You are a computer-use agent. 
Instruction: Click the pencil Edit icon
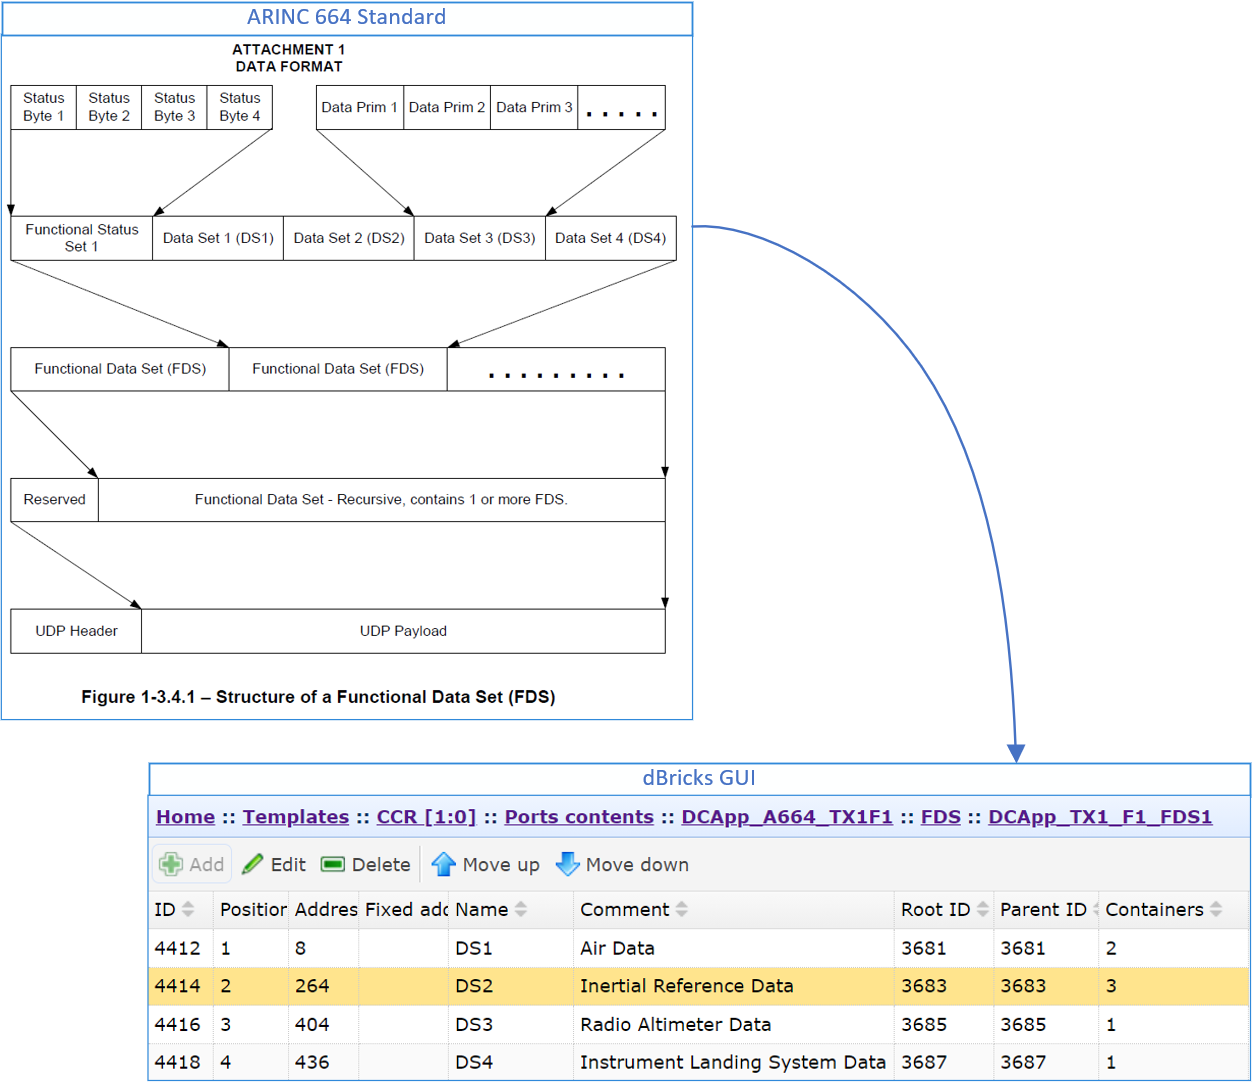click(x=252, y=864)
